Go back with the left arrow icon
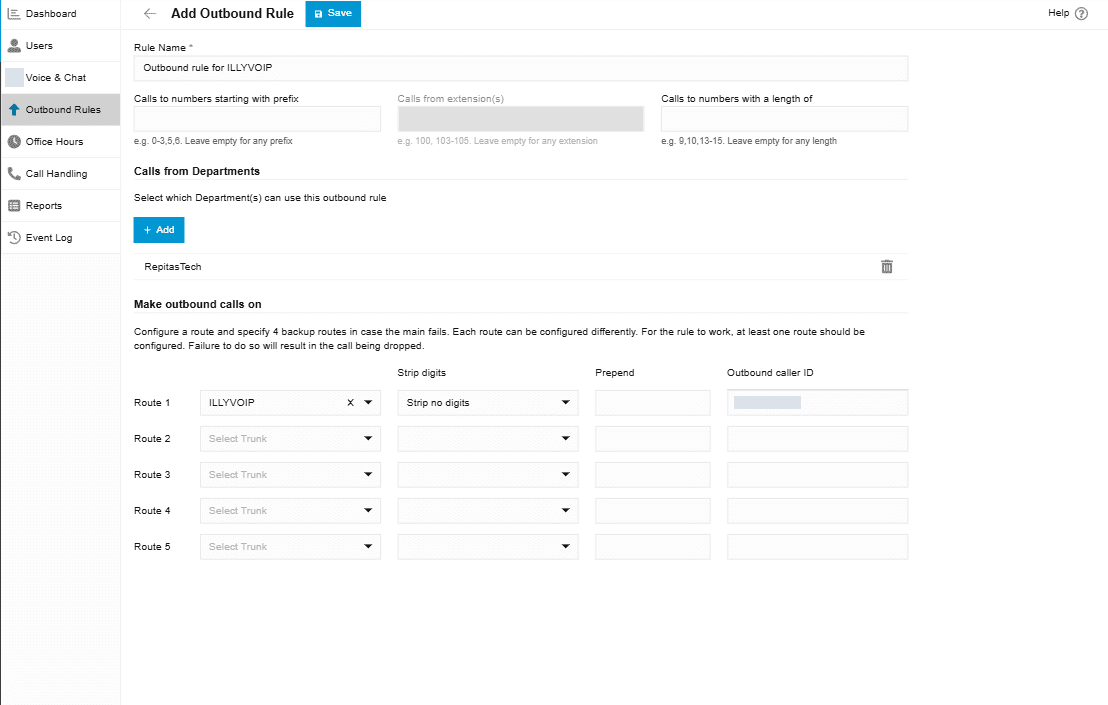1108x705 pixels. (150, 13)
